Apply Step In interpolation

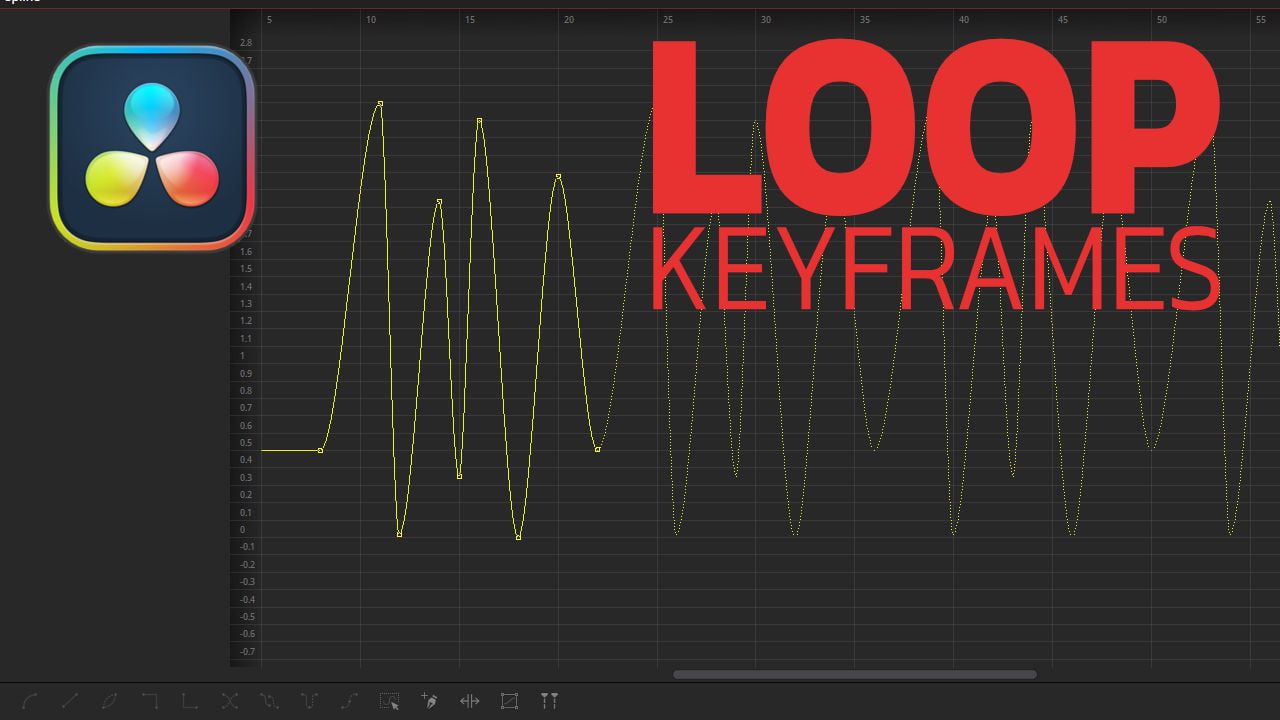point(150,701)
